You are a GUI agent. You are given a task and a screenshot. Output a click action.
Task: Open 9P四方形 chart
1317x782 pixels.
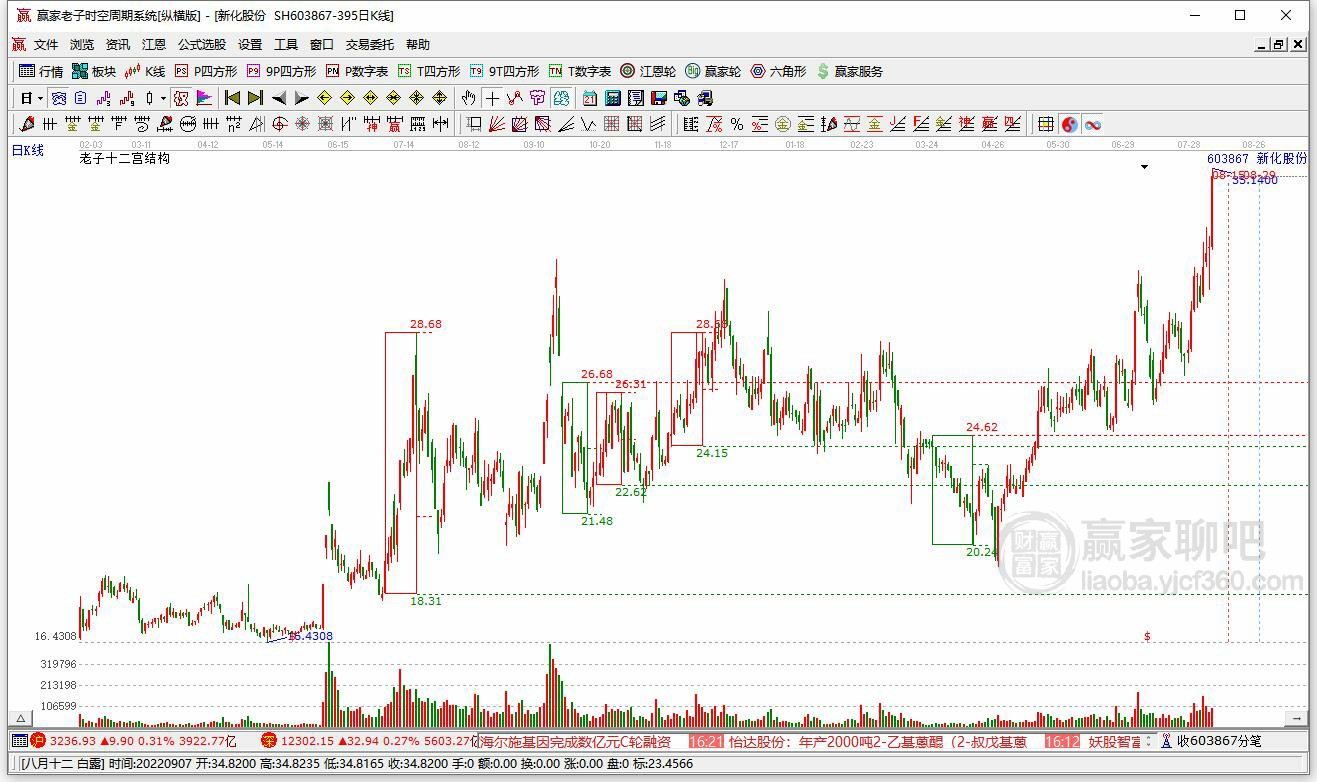coord(281,71)
